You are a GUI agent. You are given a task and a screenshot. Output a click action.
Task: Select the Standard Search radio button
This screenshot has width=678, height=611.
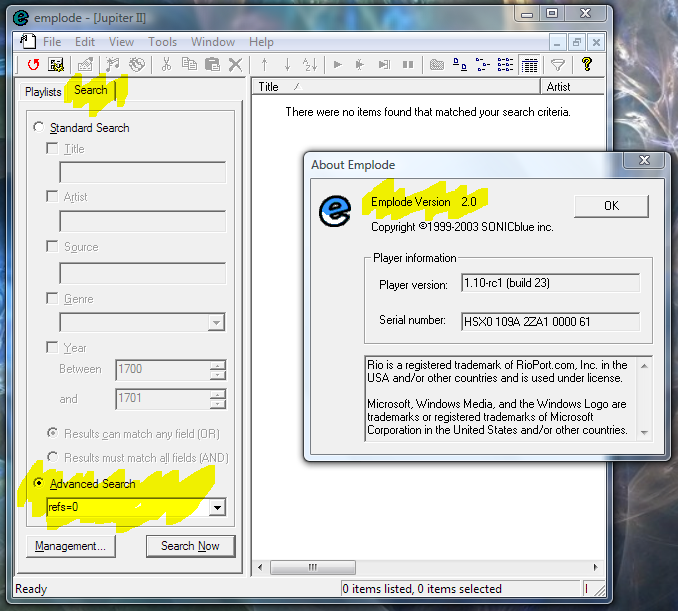[x=38, y=127]
